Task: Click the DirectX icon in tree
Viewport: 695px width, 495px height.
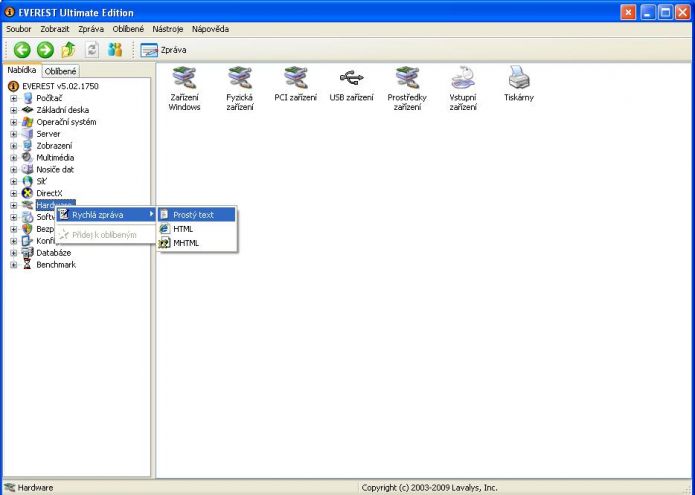Action: tap(27, 193)
